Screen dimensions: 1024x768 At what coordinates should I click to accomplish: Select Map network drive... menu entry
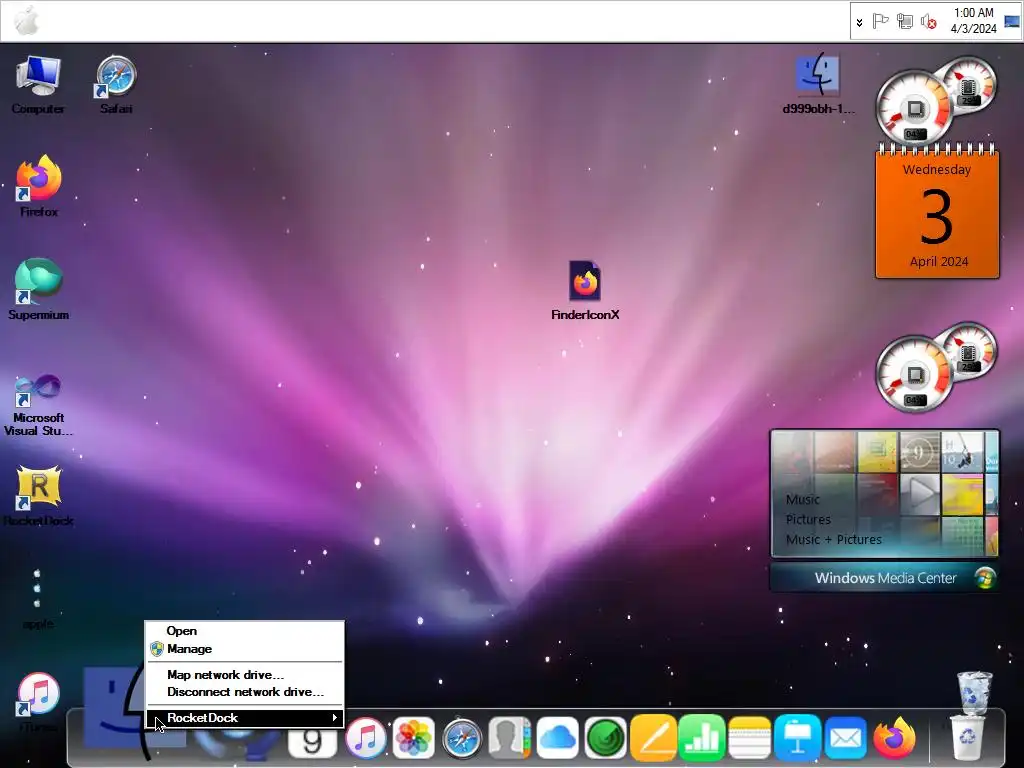(225, 675)
